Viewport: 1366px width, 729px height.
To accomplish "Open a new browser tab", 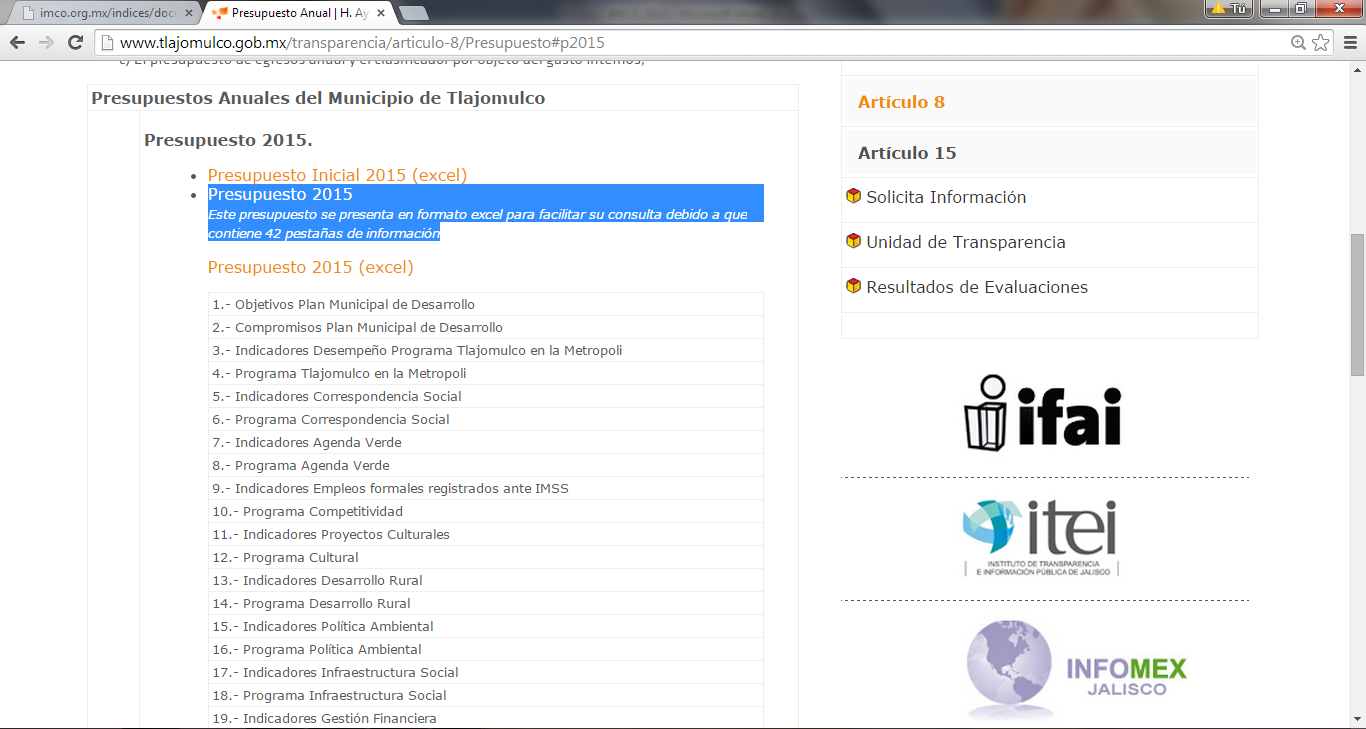I will [414, 13].
